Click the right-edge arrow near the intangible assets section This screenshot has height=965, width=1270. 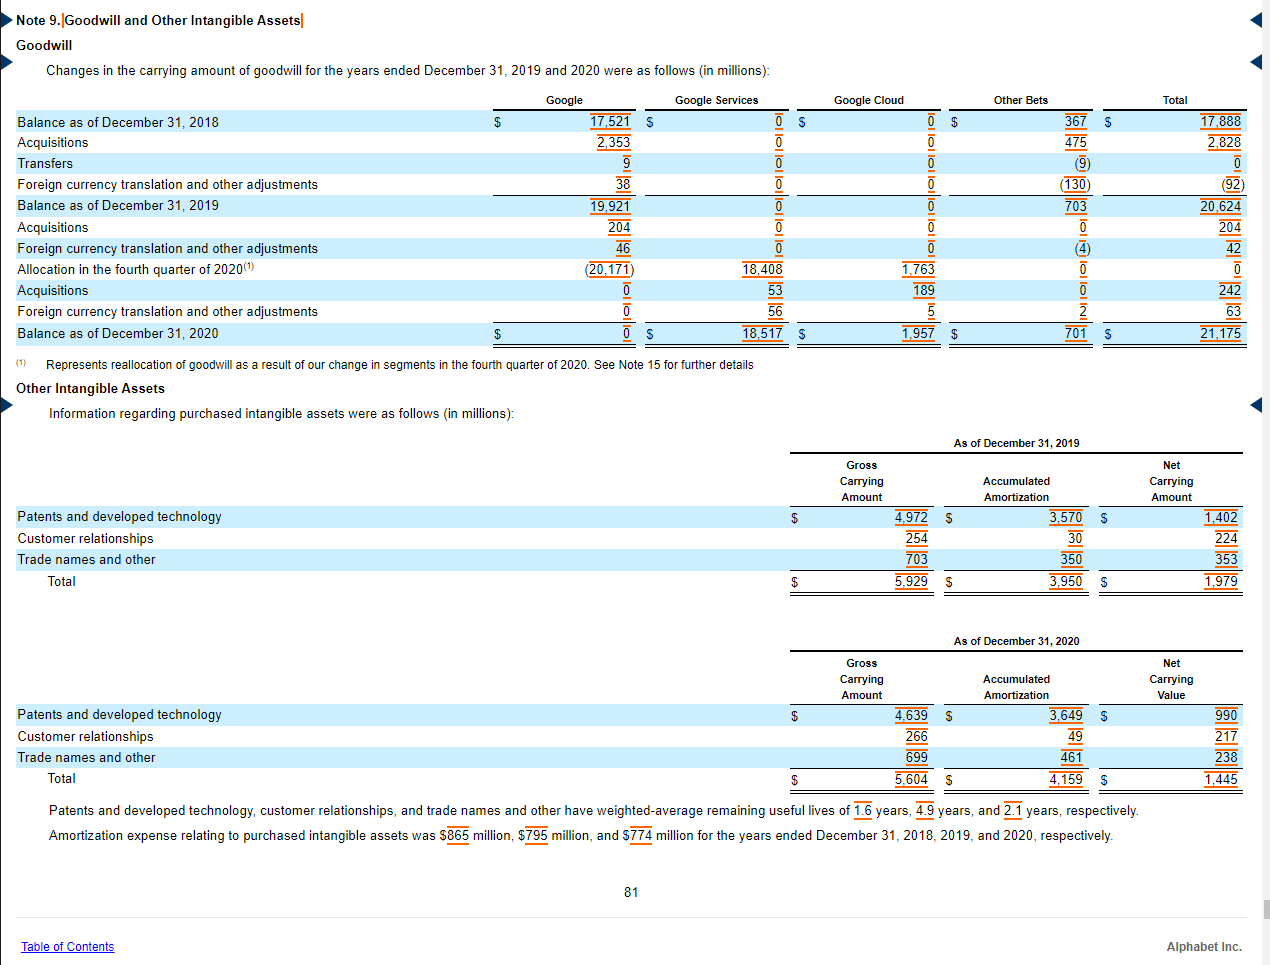[x=1256, y=404]
